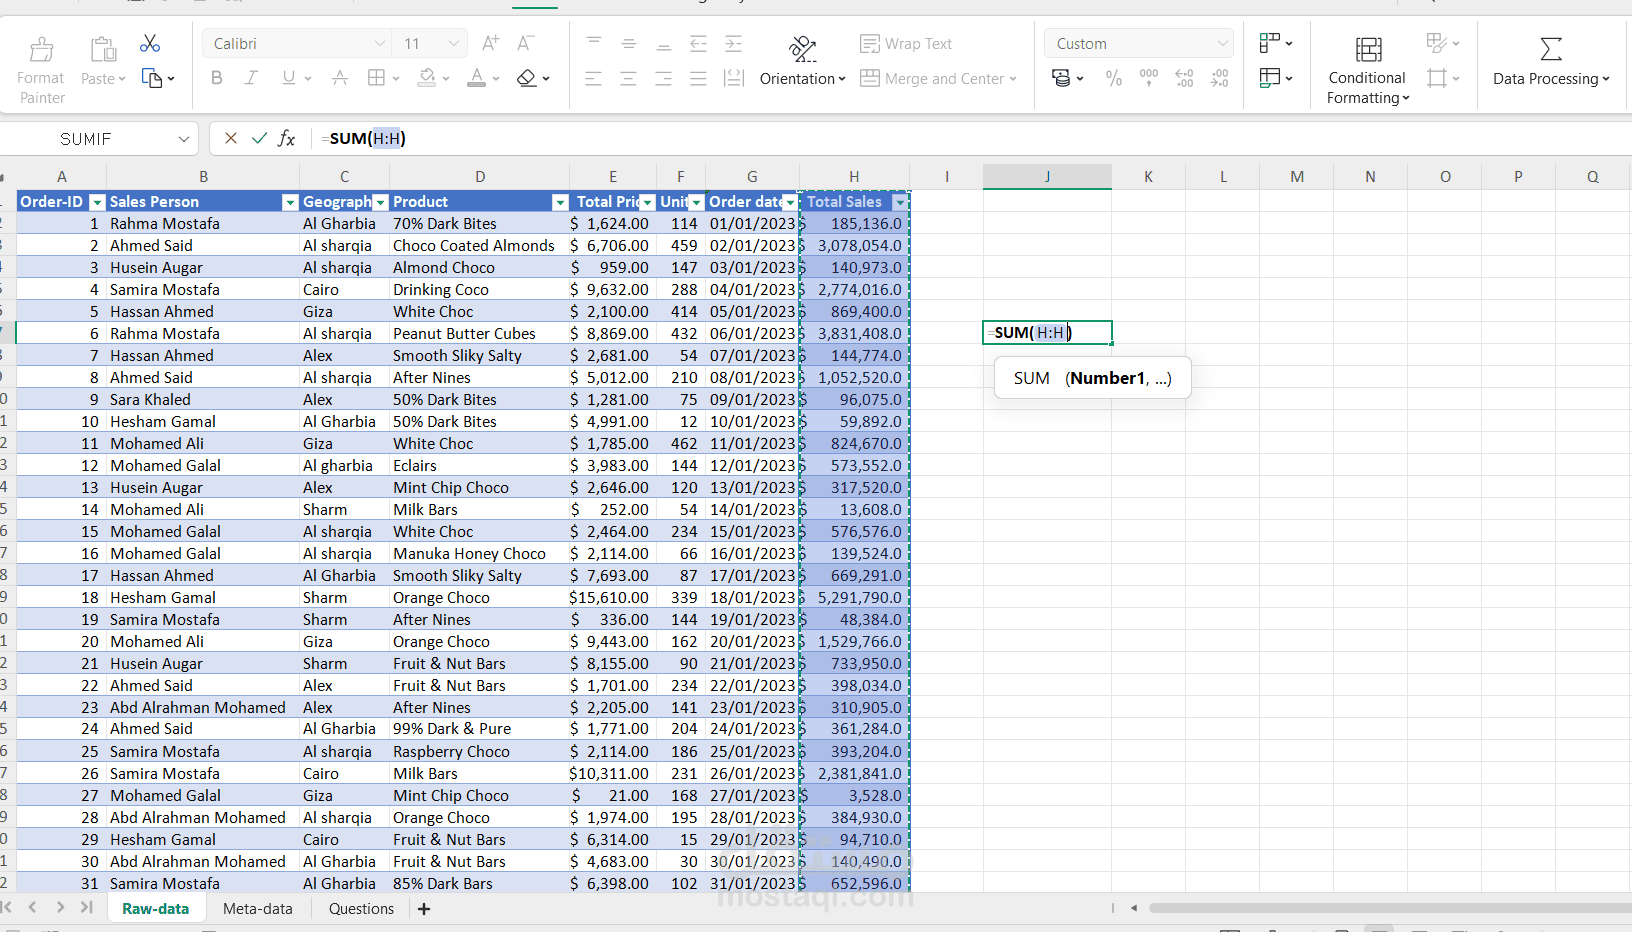The height and width of the screenshot is (932, 1632).
Task: Increase font size icon
Action: point(490,43)
